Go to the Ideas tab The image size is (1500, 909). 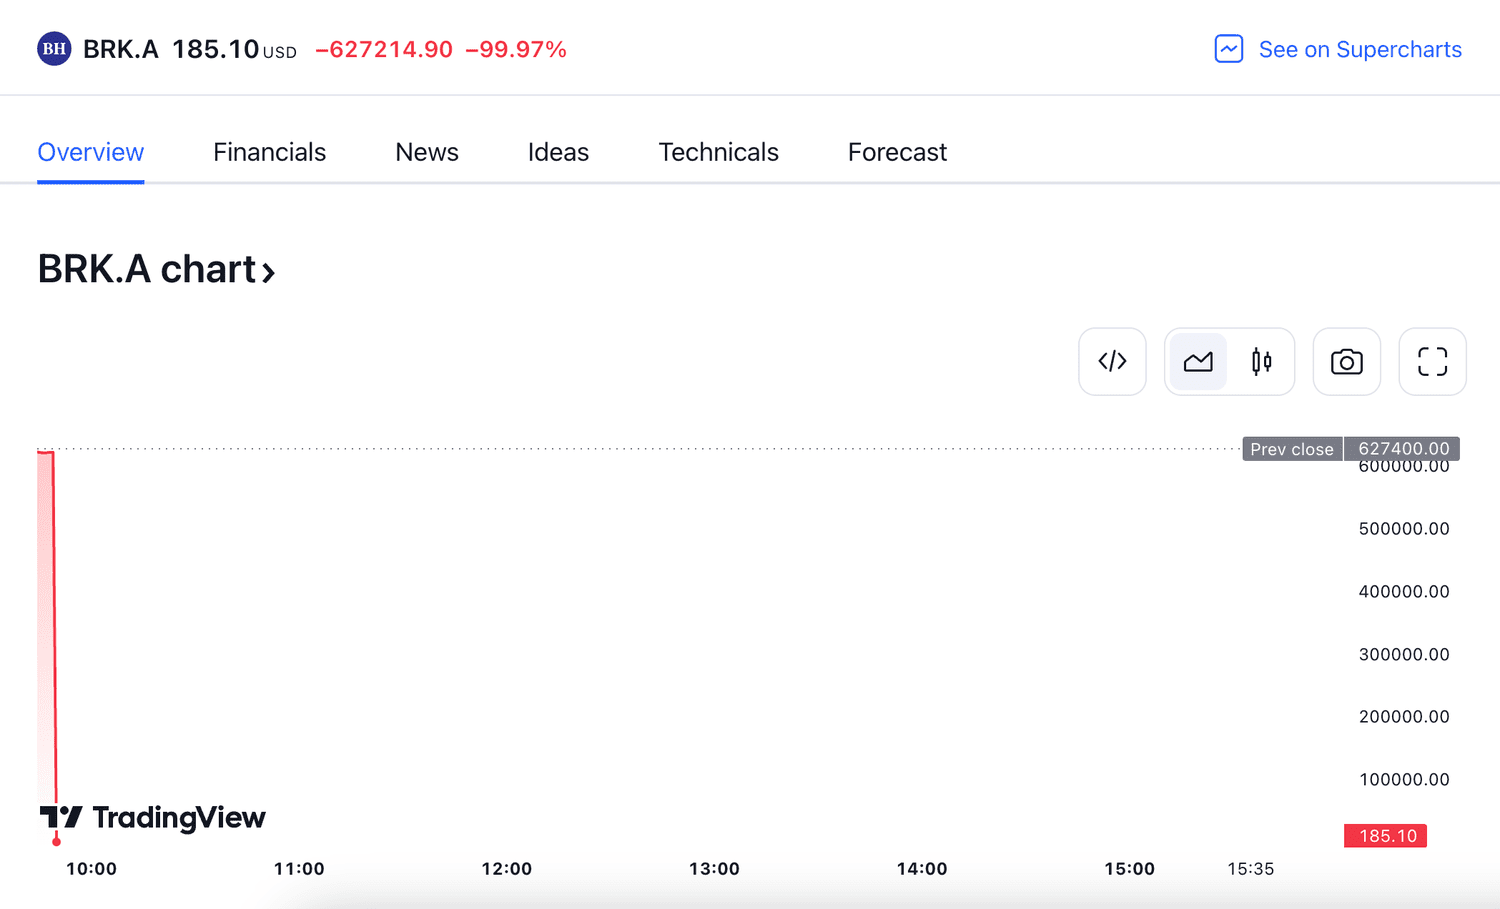click(558, 152)
